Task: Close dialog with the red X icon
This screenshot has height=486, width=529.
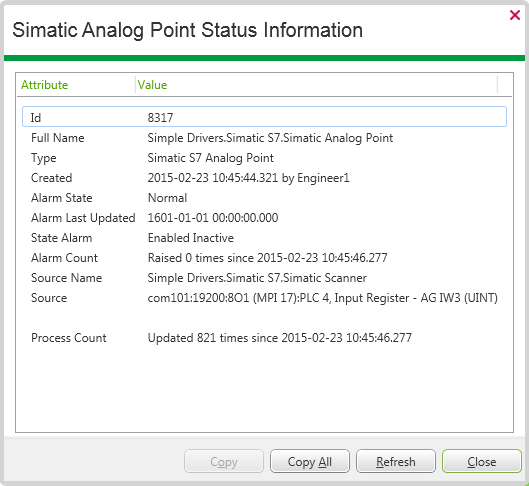Action: coord(514,15)
